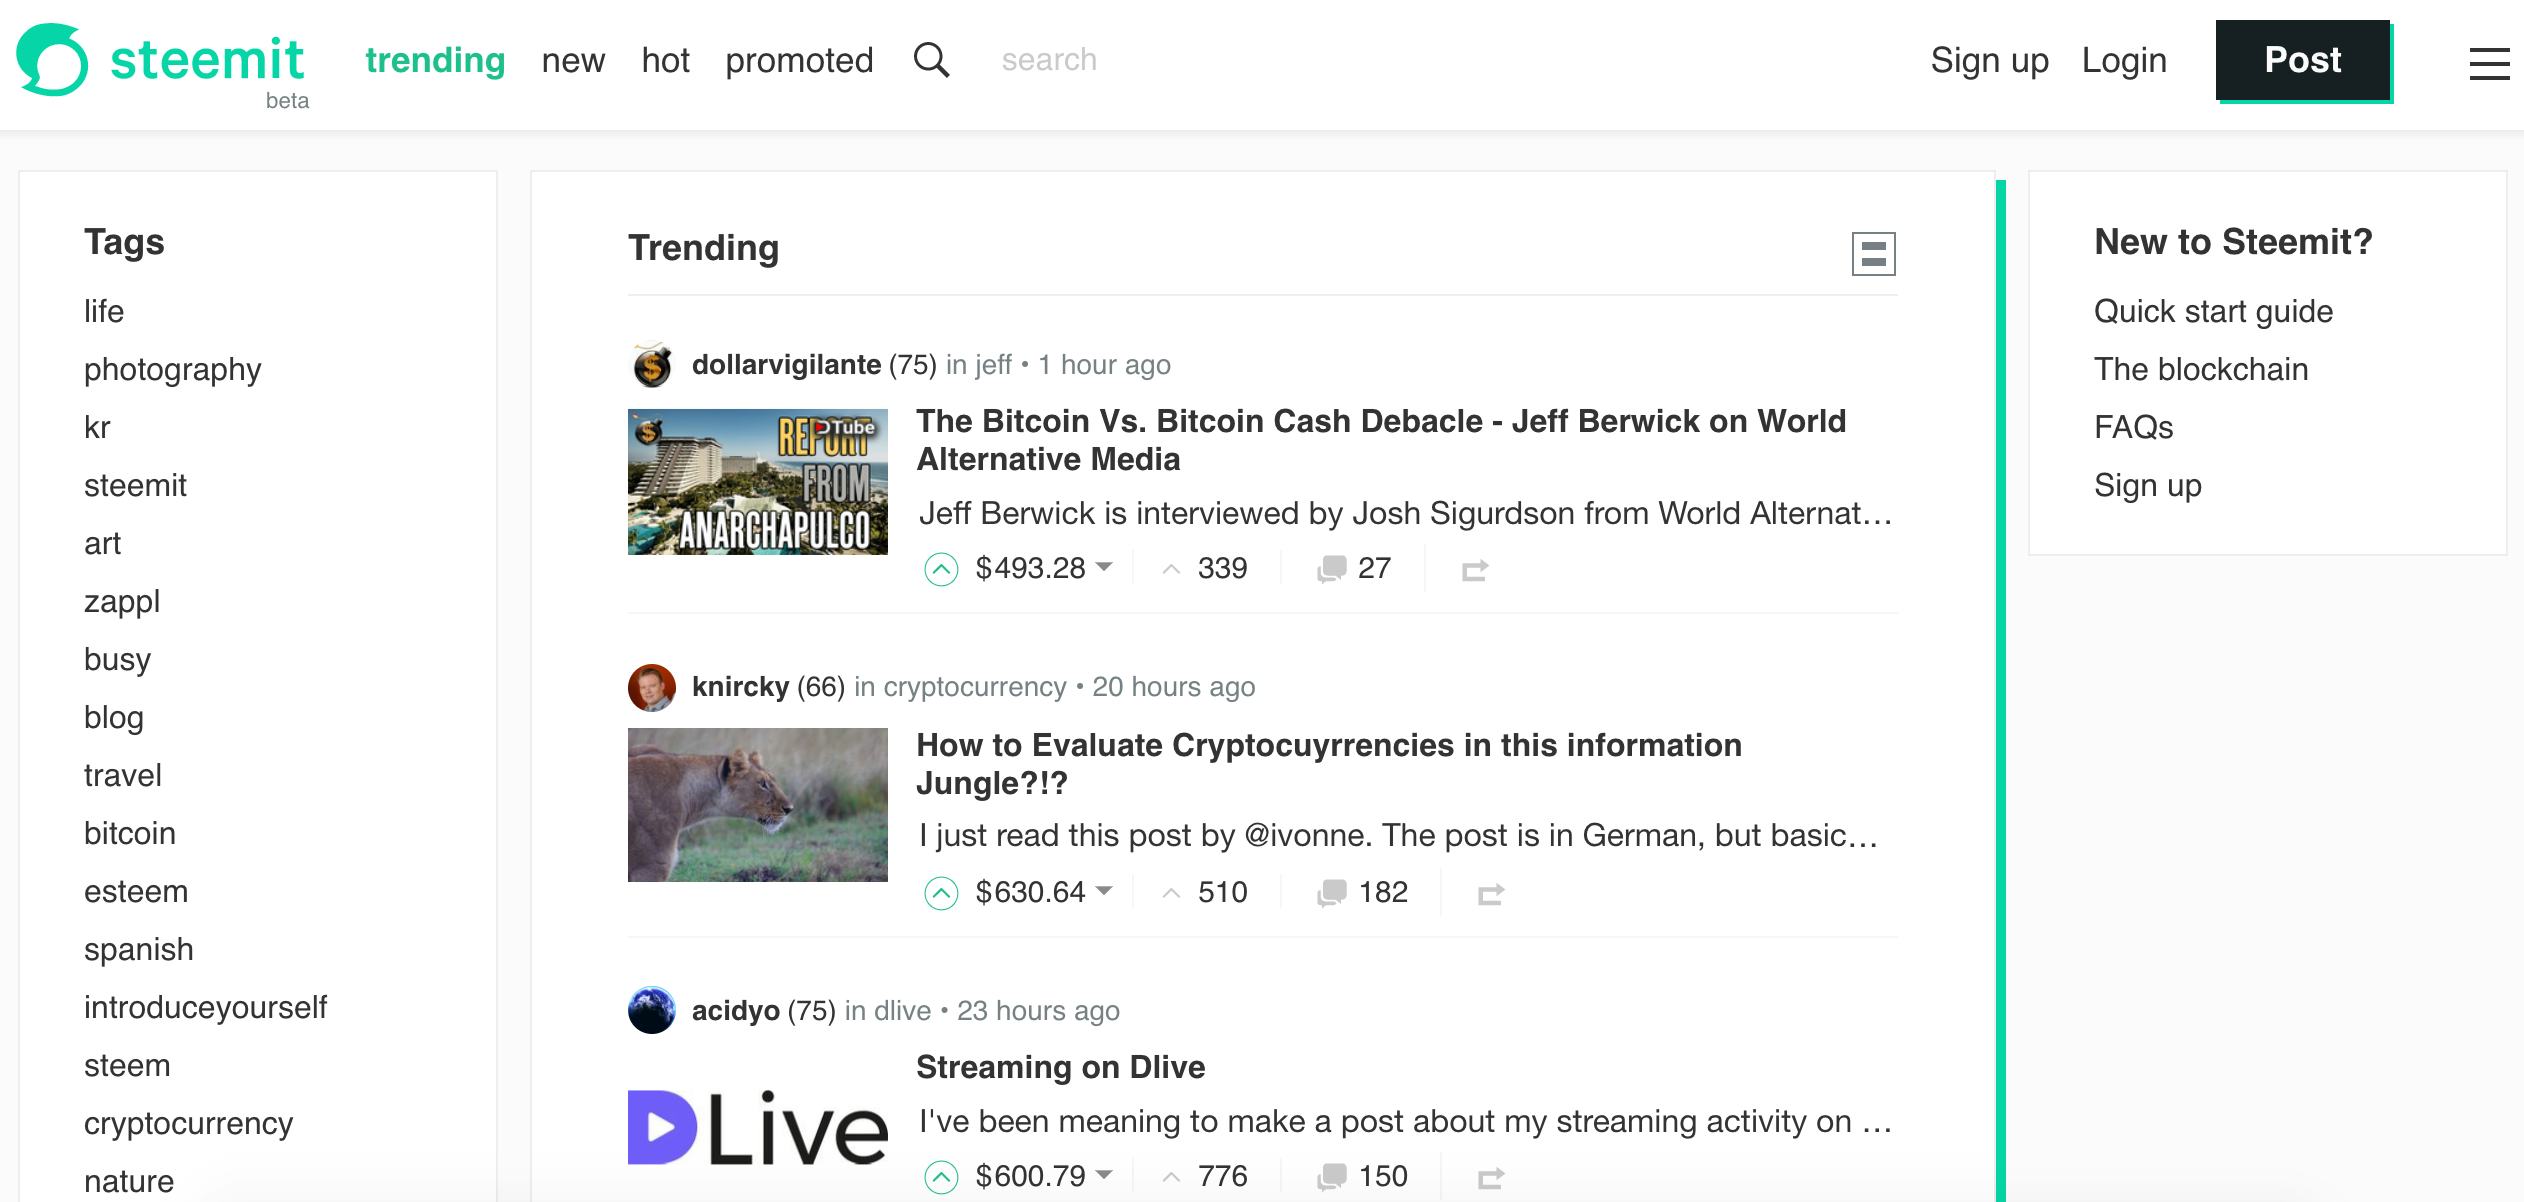This screenshot has height=1202, width=2524.
Task: Switch to the promoted tab
Action: pyautogui.click(x=799, y=60)
